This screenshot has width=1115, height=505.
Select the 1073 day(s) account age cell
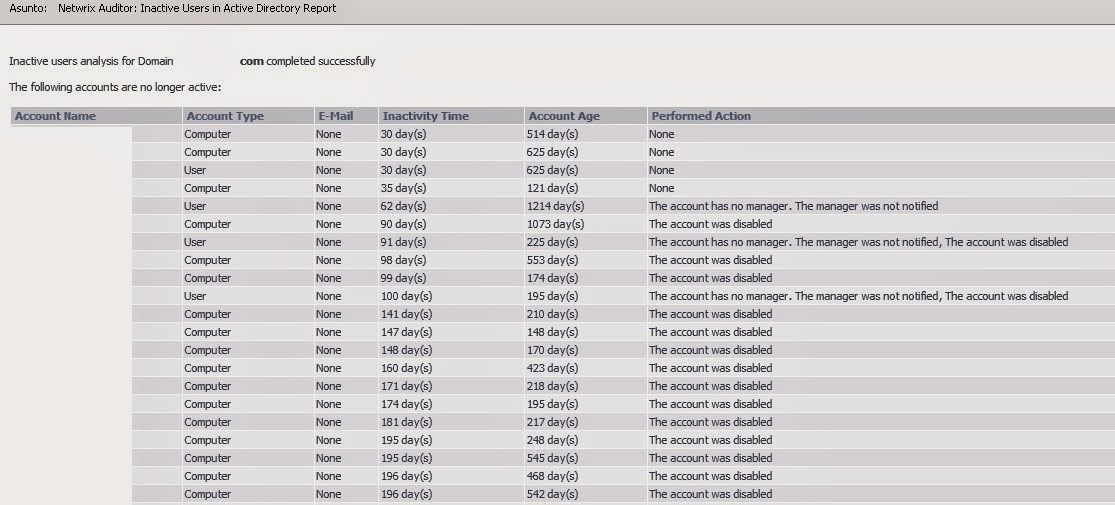click(555, 224)
